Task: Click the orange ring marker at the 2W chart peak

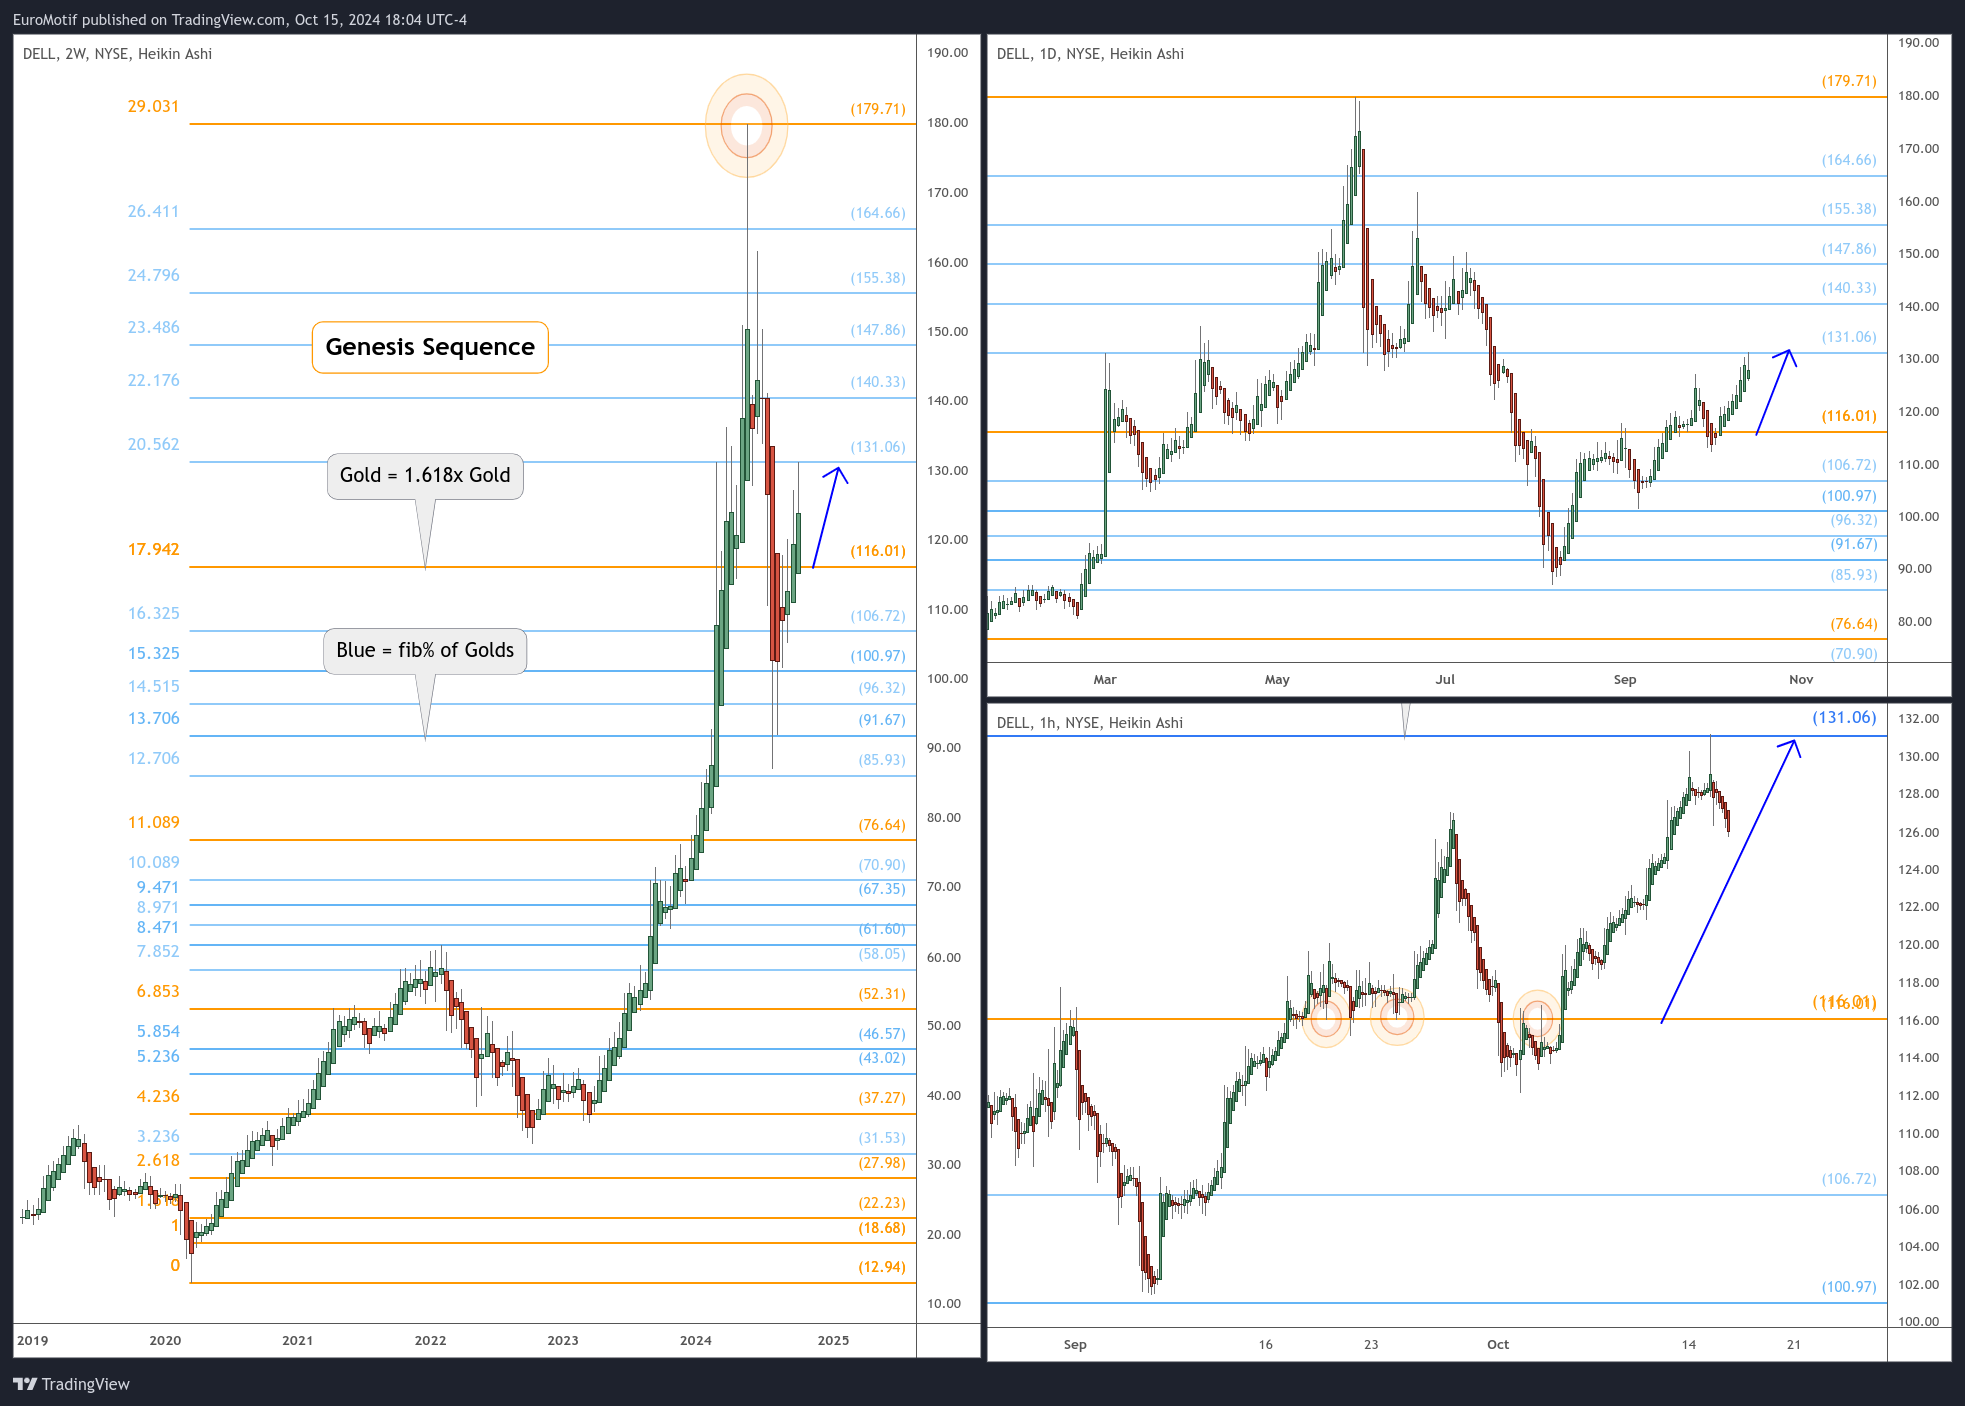Action: [x=747, y=125]
